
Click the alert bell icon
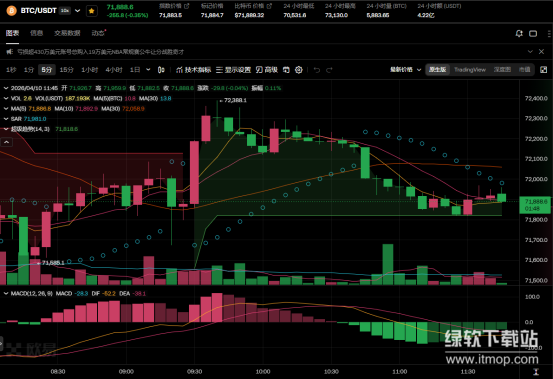tap(519, 33)
